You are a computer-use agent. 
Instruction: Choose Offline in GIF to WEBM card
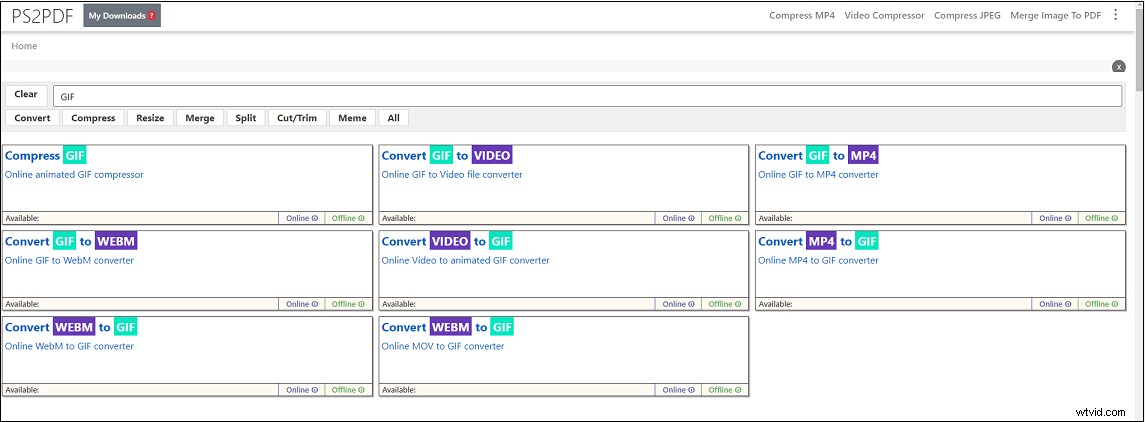tap(348, 304)
